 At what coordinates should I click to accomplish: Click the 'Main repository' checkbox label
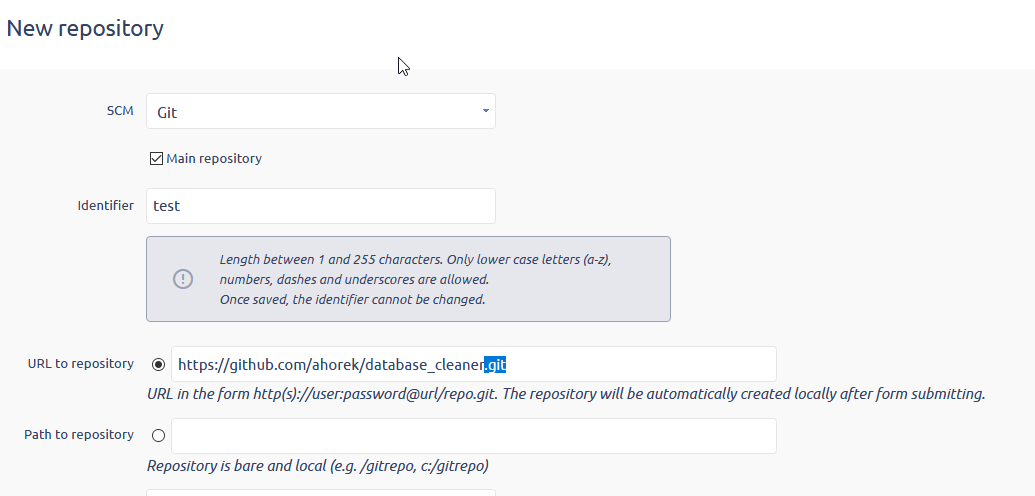coord(214,158)
